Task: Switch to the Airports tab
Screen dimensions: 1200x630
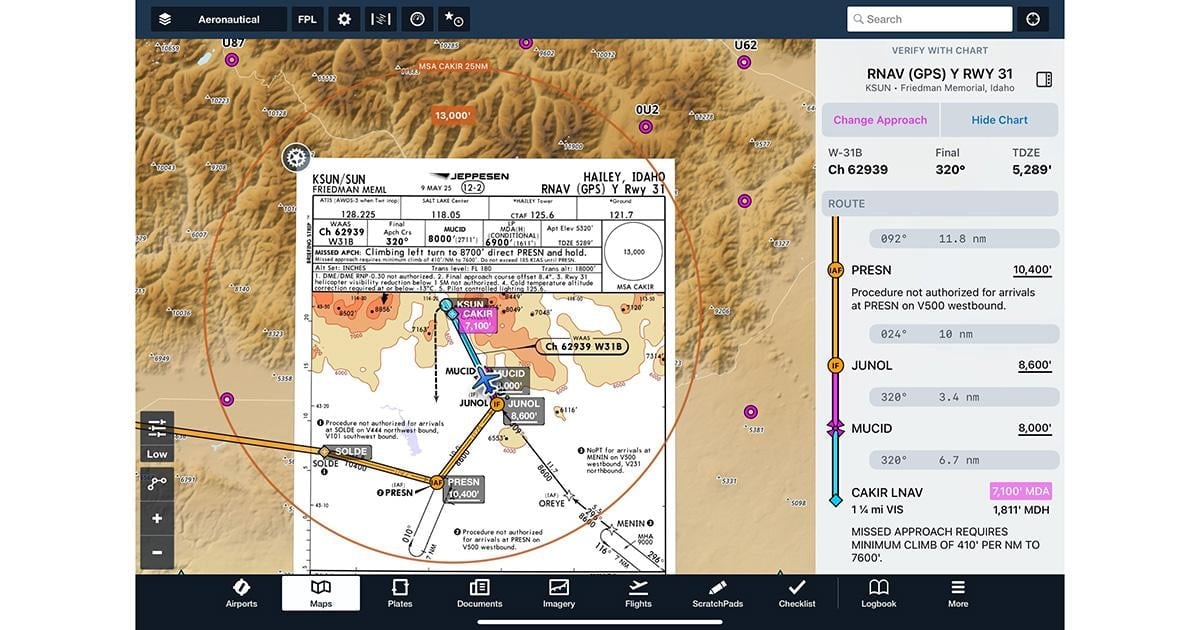Action: click(241, 593)
